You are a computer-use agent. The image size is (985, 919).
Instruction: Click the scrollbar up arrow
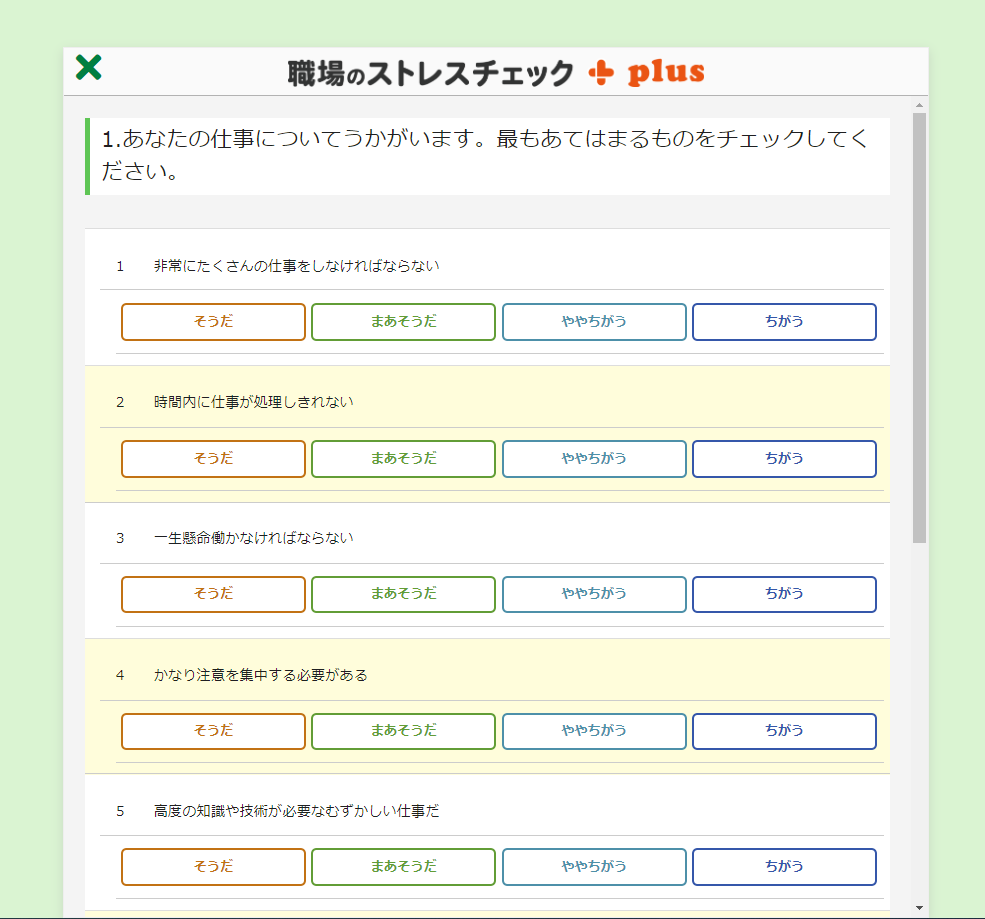click(x=919, y=104)
